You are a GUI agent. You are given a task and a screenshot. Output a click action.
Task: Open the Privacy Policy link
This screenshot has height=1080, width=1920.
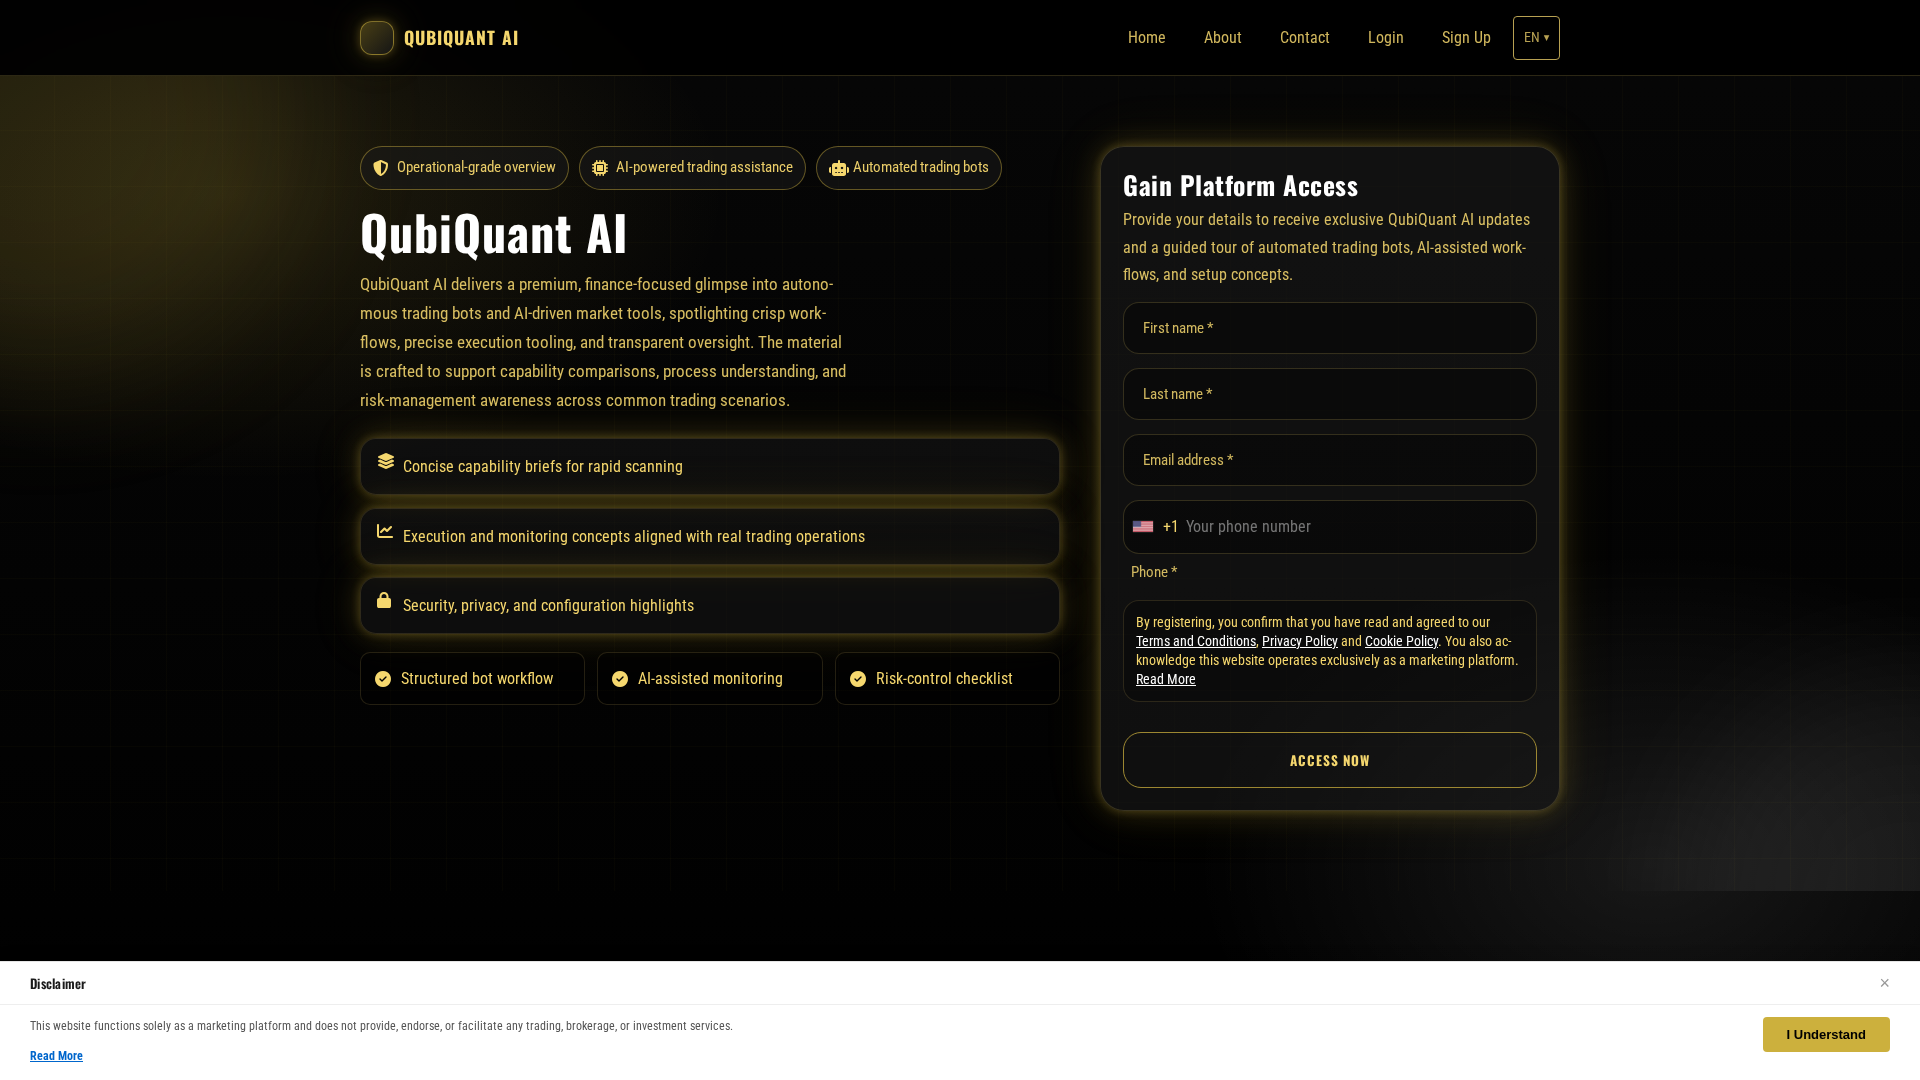pyautogui.click(x=1300, y=641)
